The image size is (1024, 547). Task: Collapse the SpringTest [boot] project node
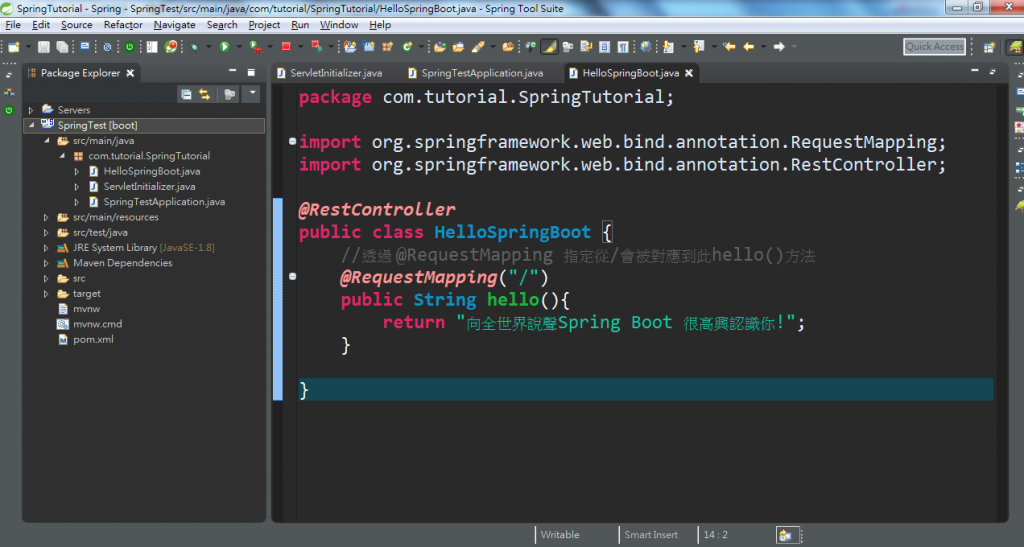[x=31, y=125]
